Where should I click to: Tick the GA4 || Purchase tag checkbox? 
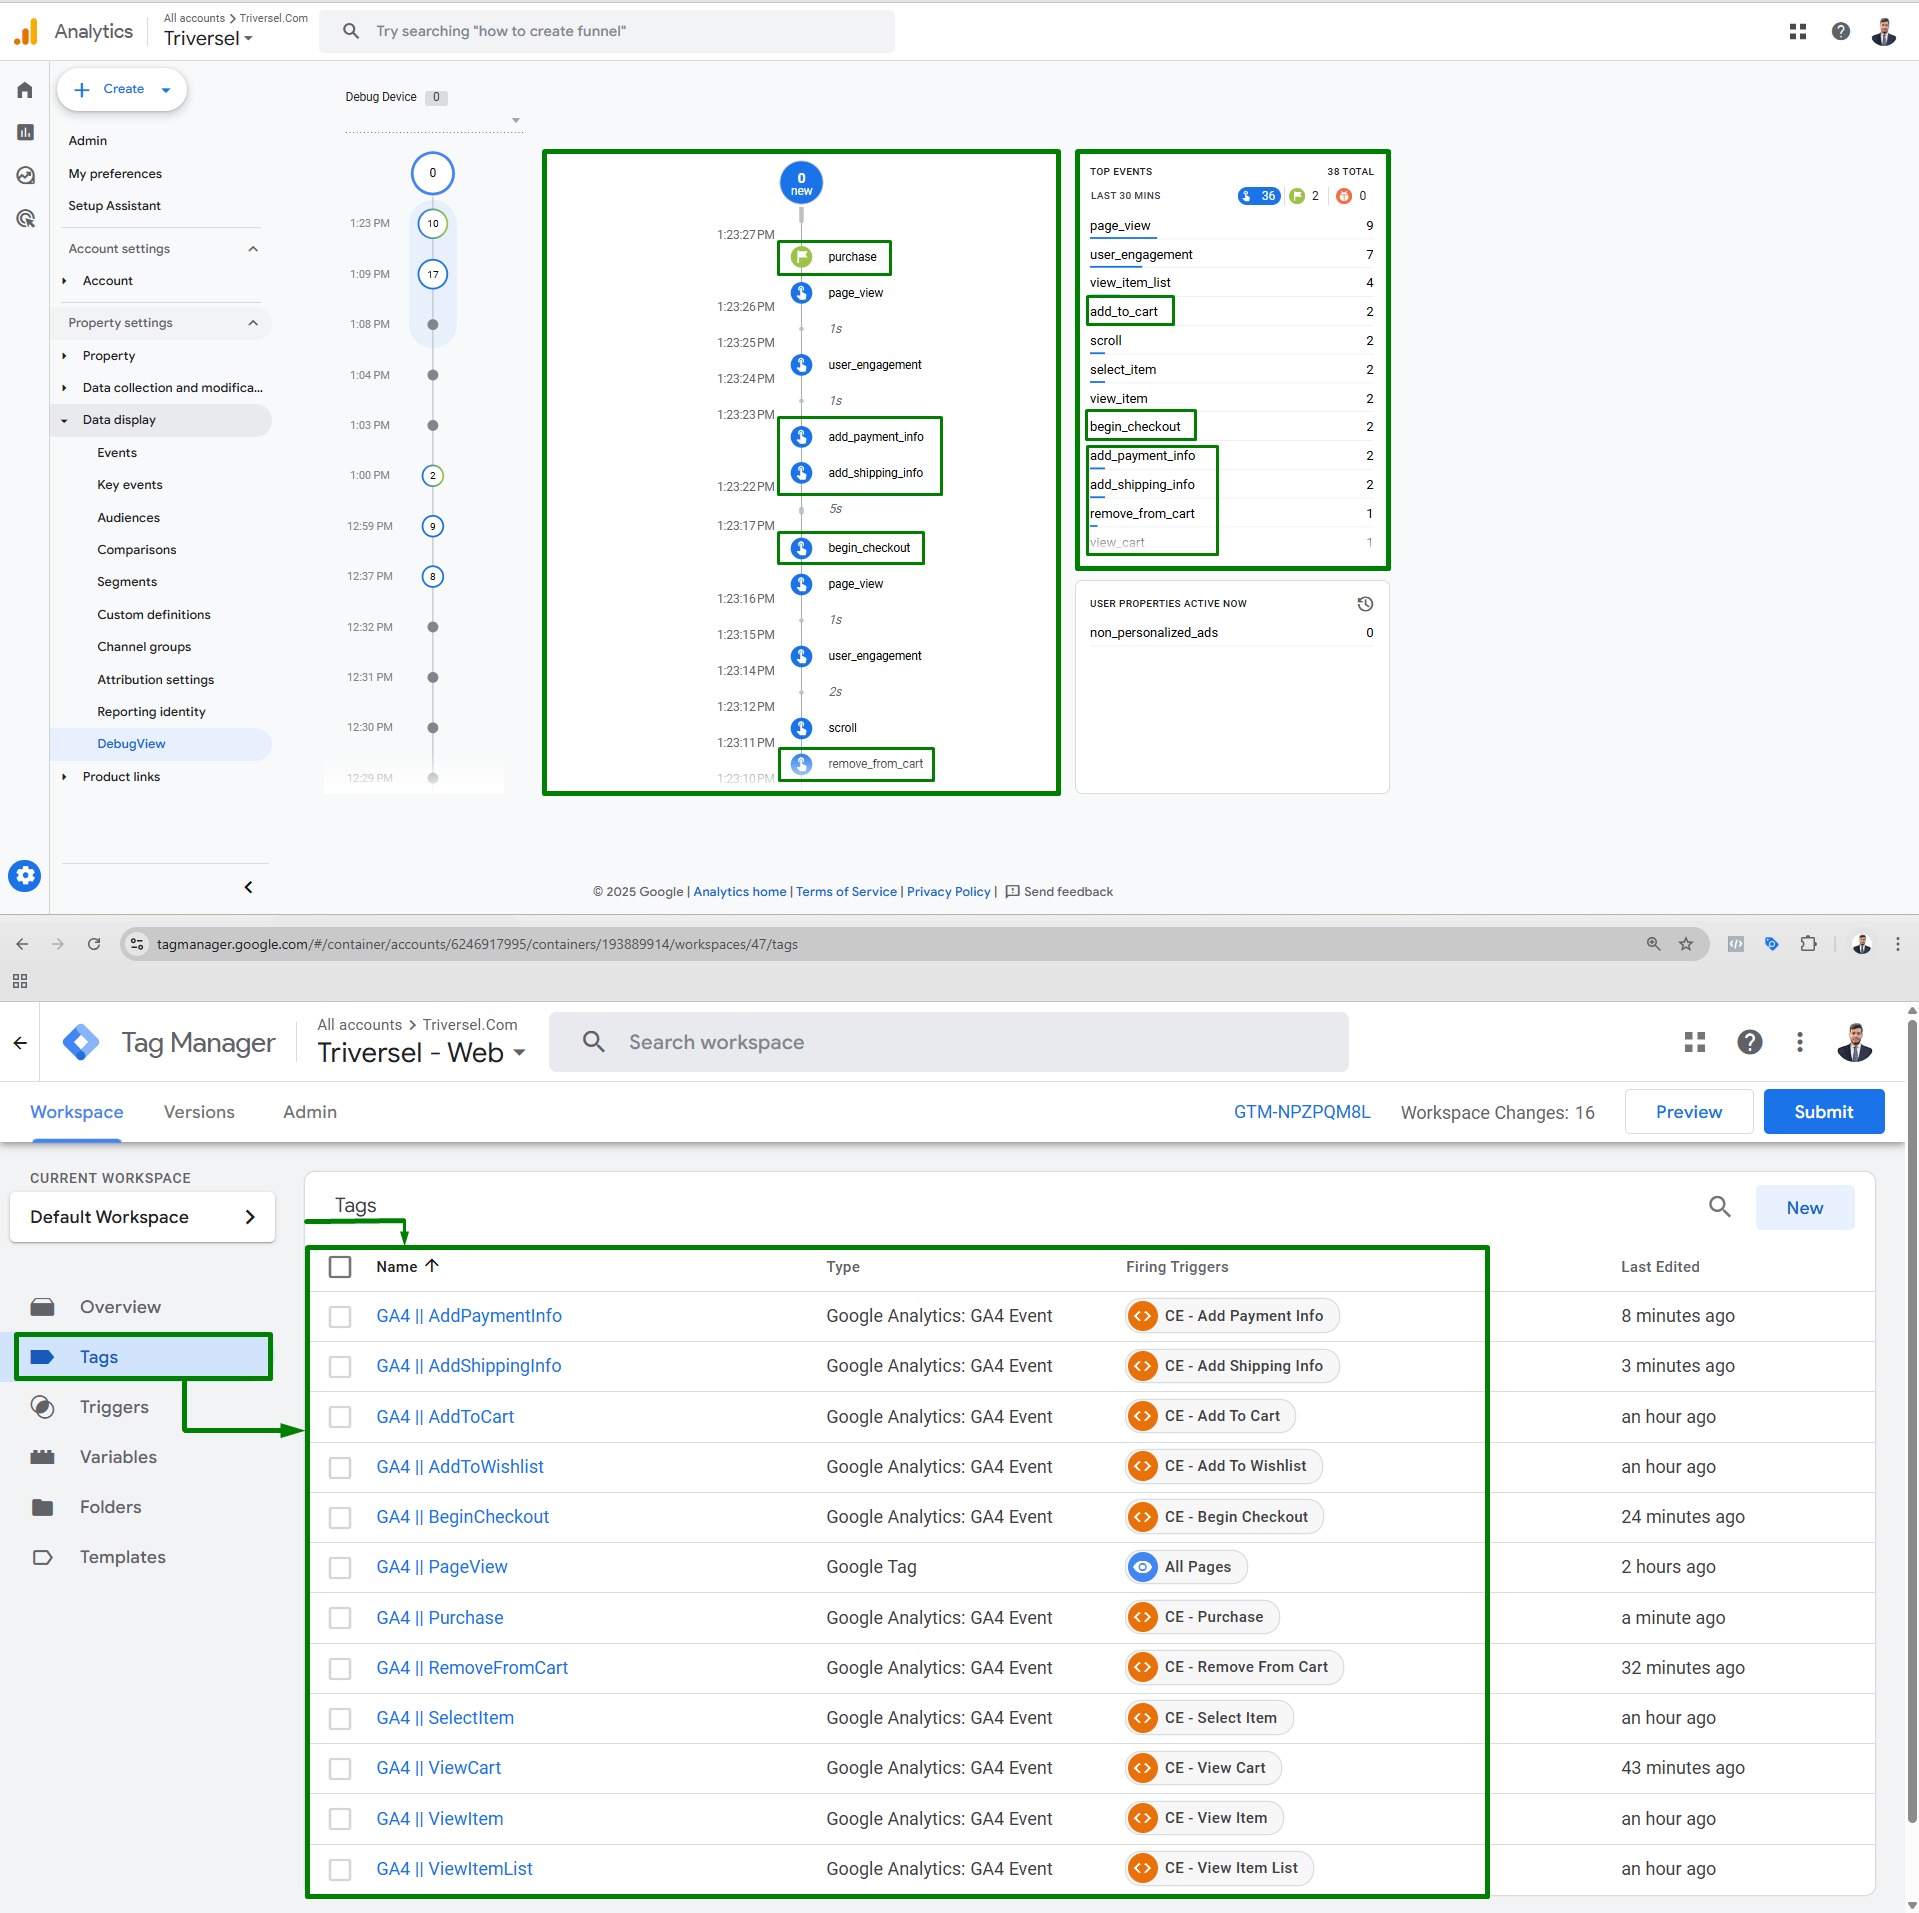click(340, 1618)
